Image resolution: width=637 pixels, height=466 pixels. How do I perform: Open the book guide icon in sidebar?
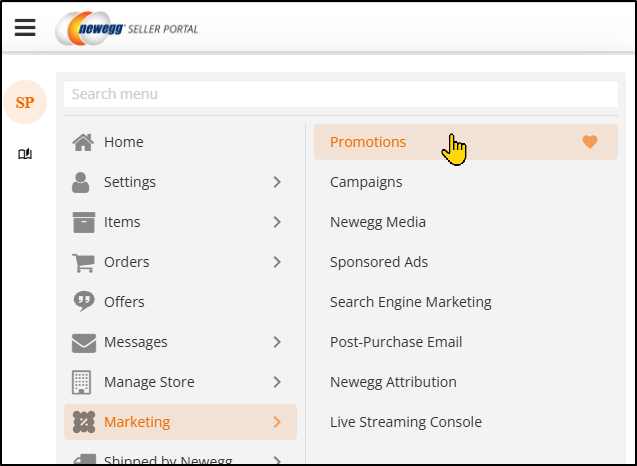coord(25,154)
